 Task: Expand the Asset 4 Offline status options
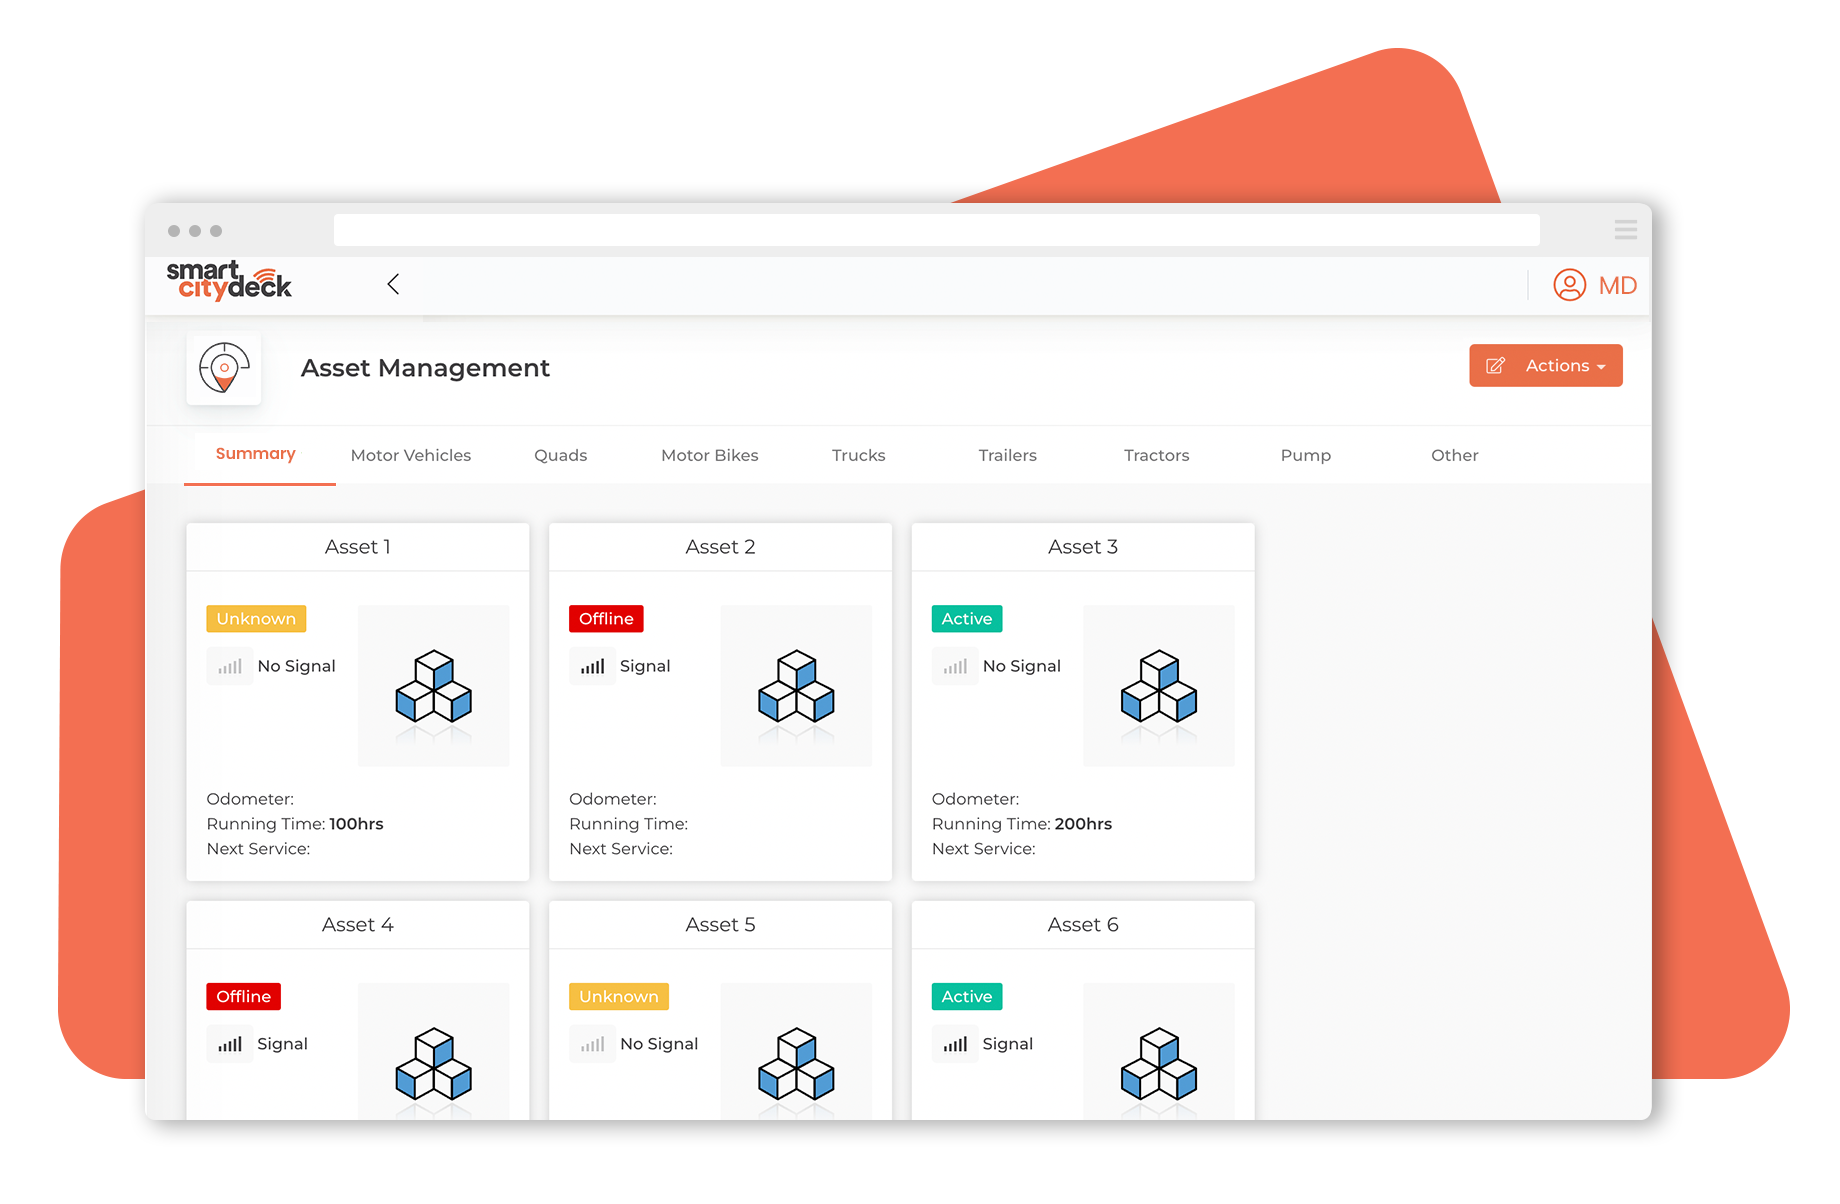tap(243, 996)
